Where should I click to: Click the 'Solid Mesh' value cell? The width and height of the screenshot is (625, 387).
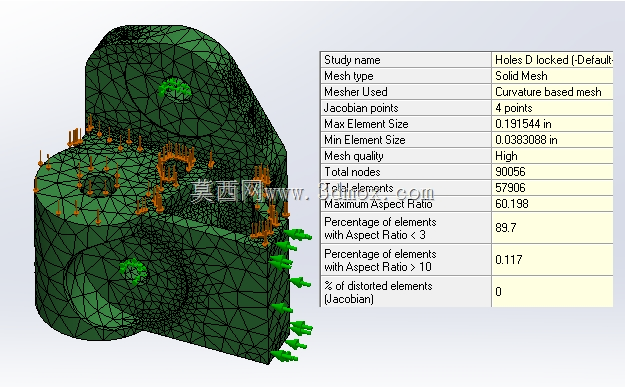click(x=552, y=76)
